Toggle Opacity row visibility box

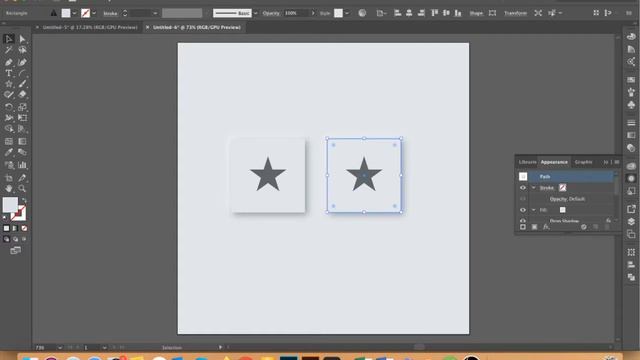(x=523, y=199)
